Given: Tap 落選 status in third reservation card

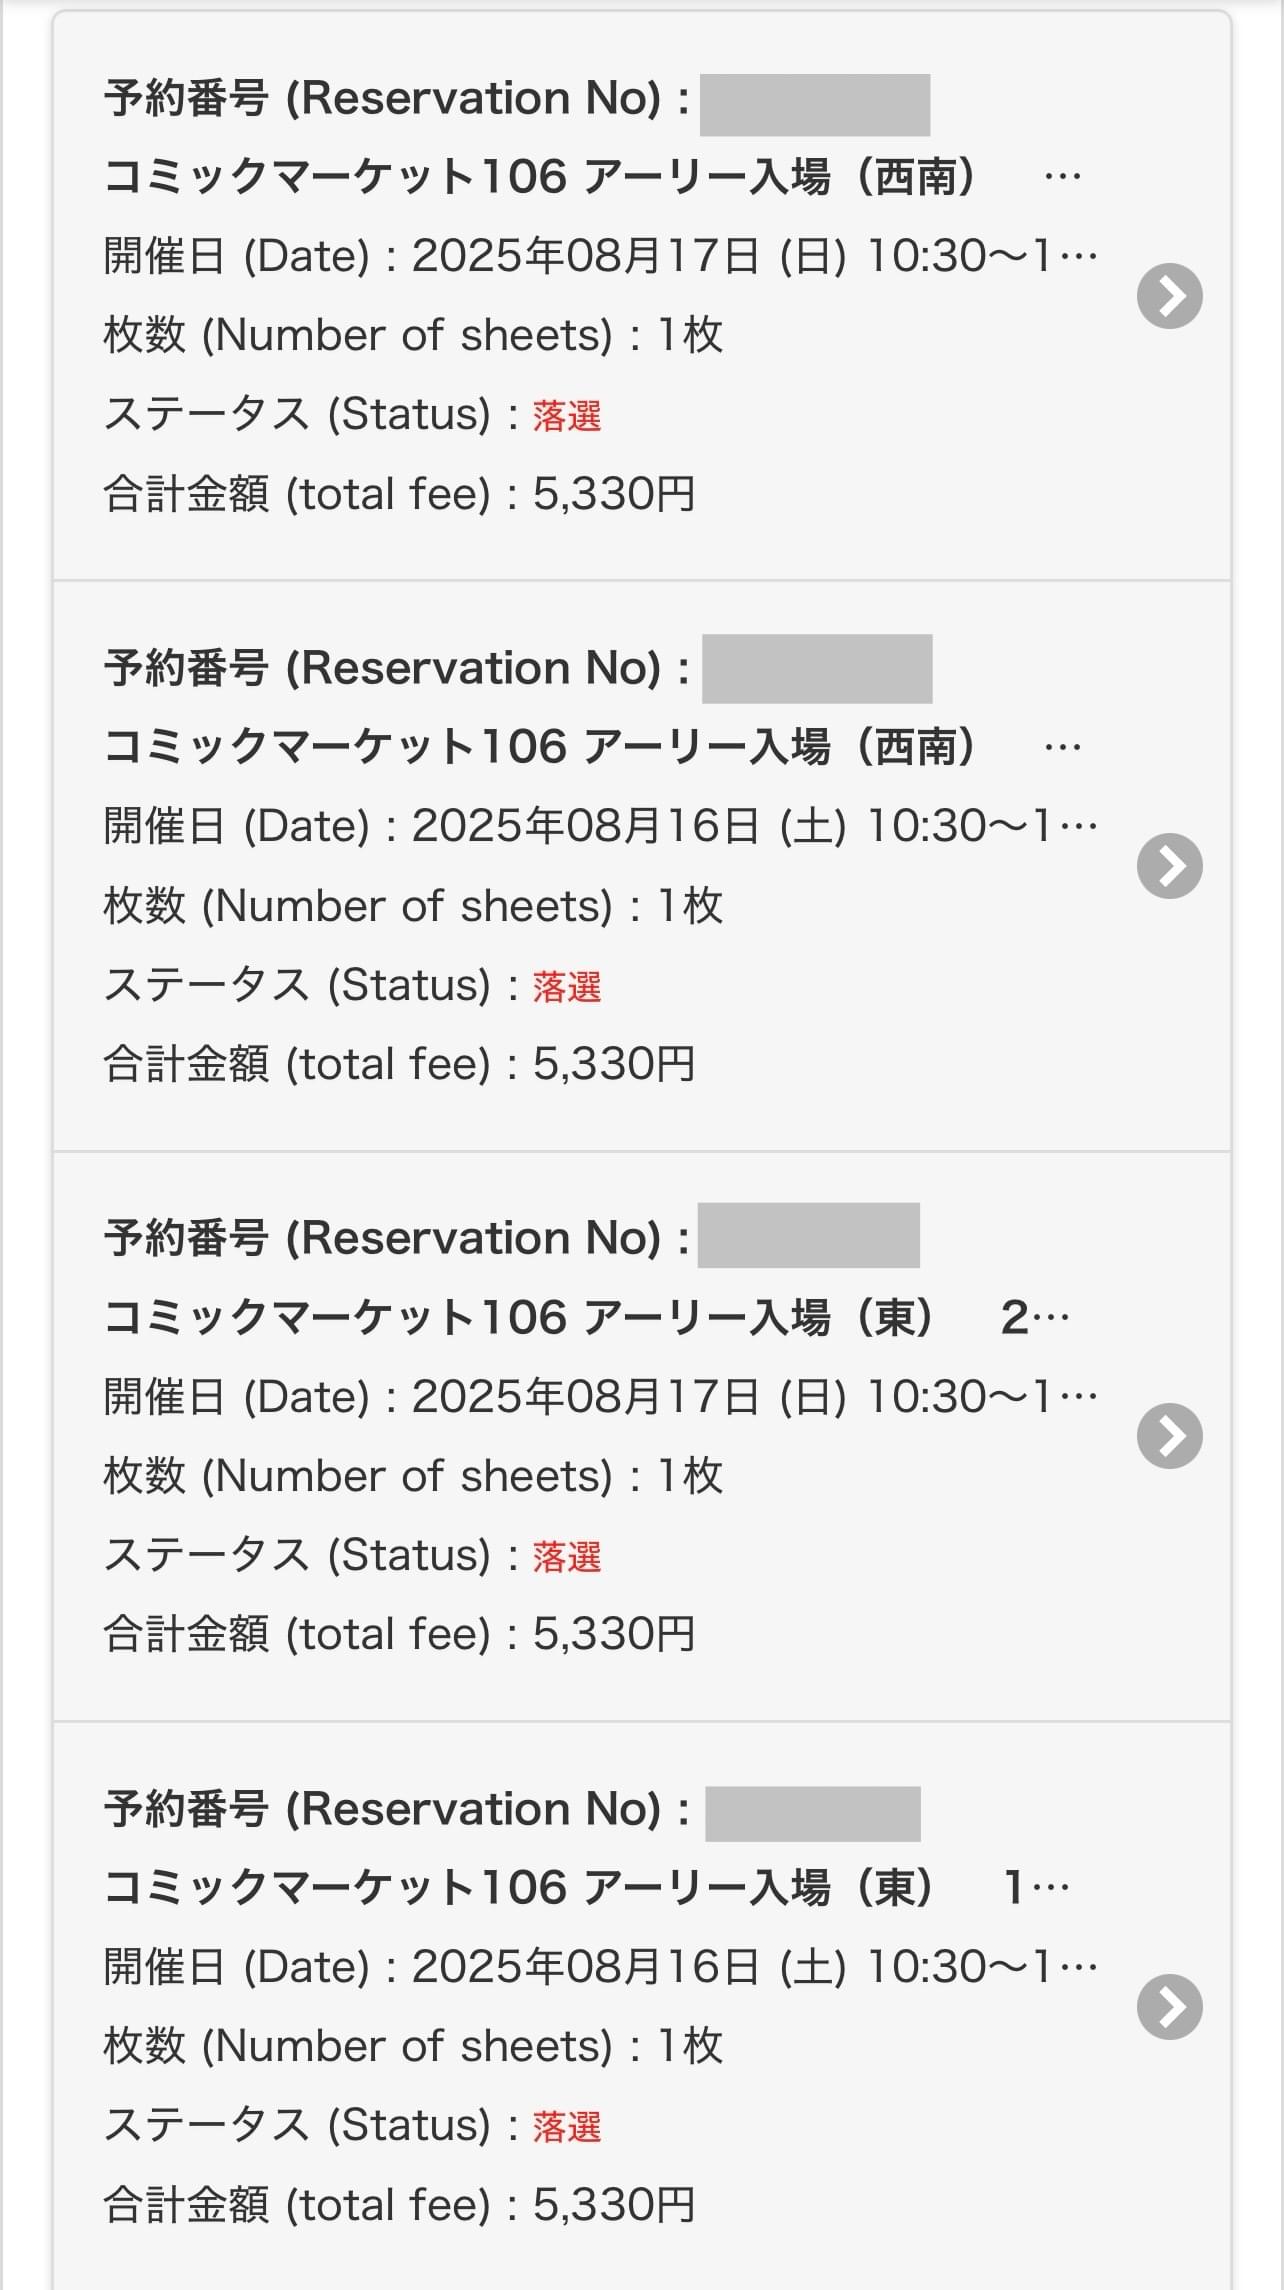Looking at the screenshot, I should [567, 1556].
